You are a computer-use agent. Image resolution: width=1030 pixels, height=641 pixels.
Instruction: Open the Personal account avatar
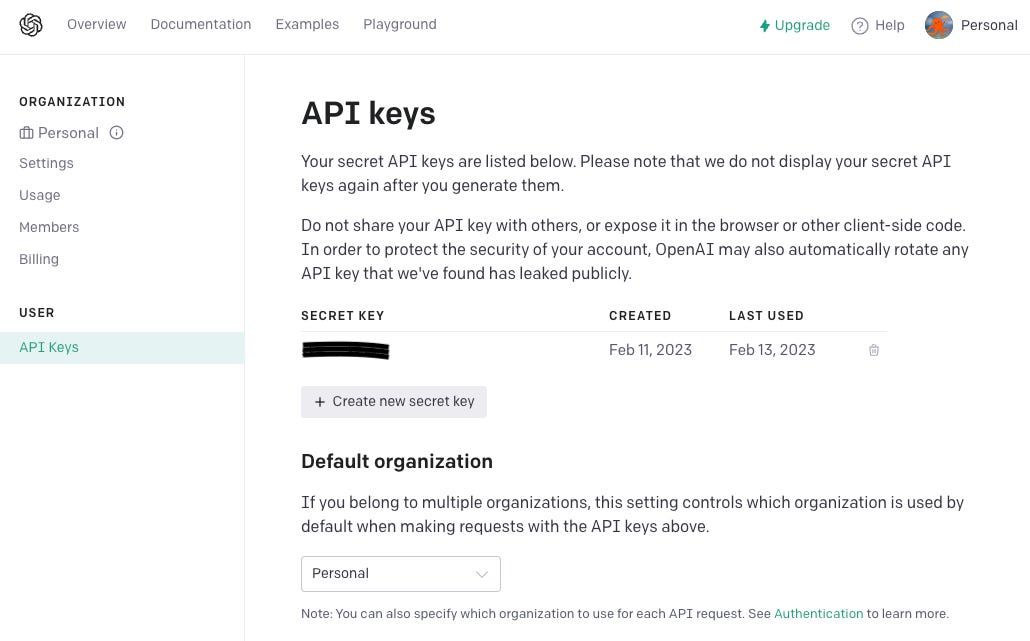coord(939,25)
